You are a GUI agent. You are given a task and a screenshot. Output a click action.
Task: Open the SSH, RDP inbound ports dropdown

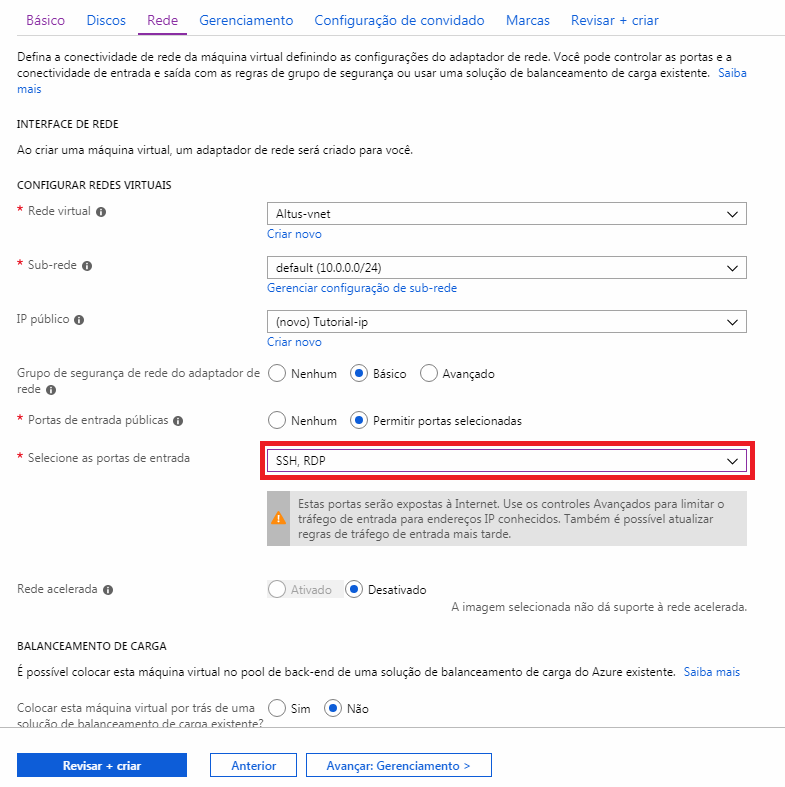(x=506, y=461)
